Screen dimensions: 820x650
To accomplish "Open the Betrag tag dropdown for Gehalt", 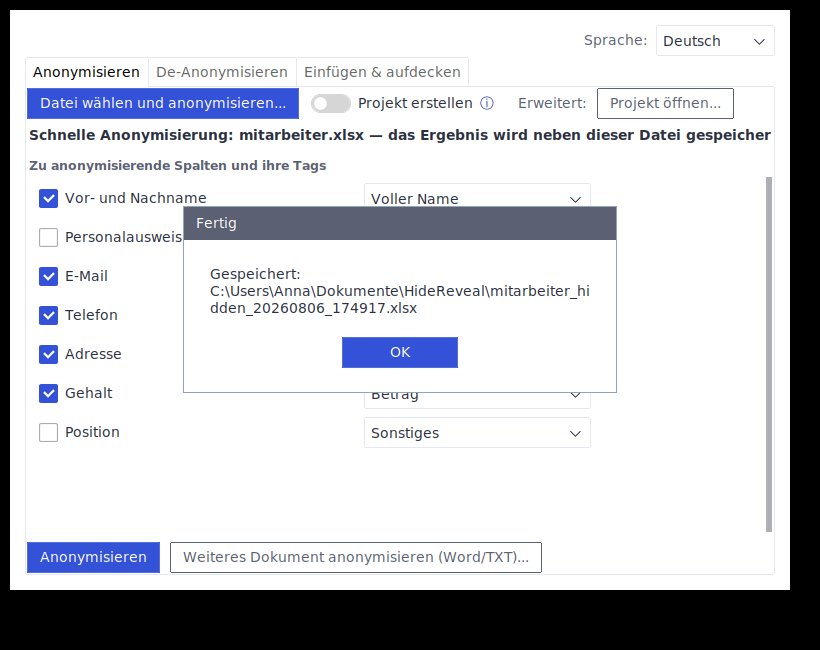I will tap(477, 400).
